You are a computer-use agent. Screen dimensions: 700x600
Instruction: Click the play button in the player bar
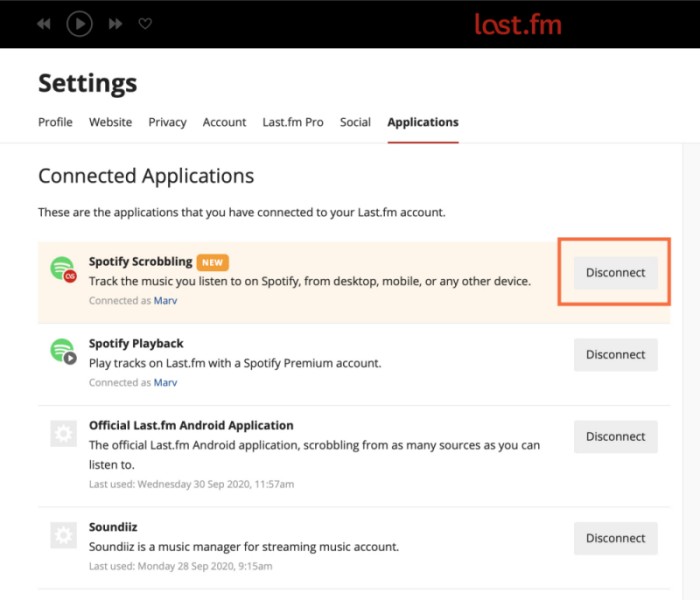pyautogui.click(x=79, y=24)
